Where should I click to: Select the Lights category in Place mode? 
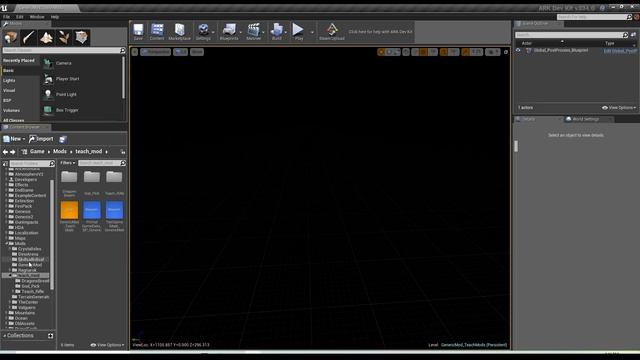(9, 80)
